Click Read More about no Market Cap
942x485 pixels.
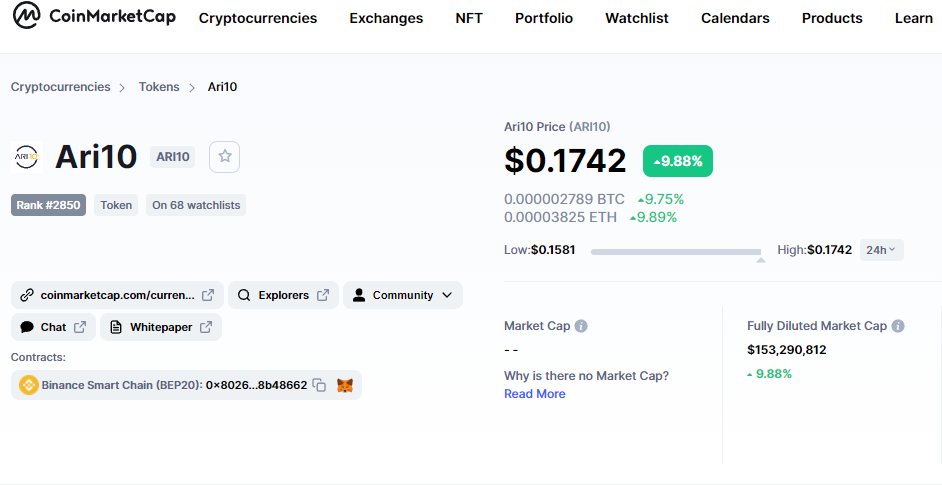[535, 394]
